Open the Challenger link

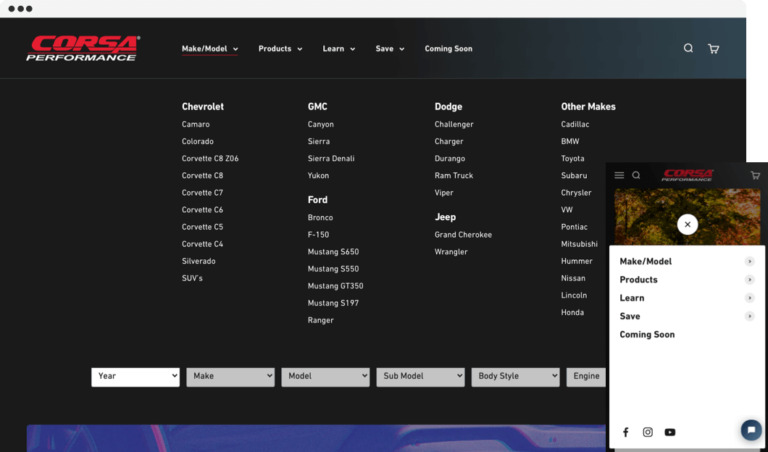[x=454, y=124]
